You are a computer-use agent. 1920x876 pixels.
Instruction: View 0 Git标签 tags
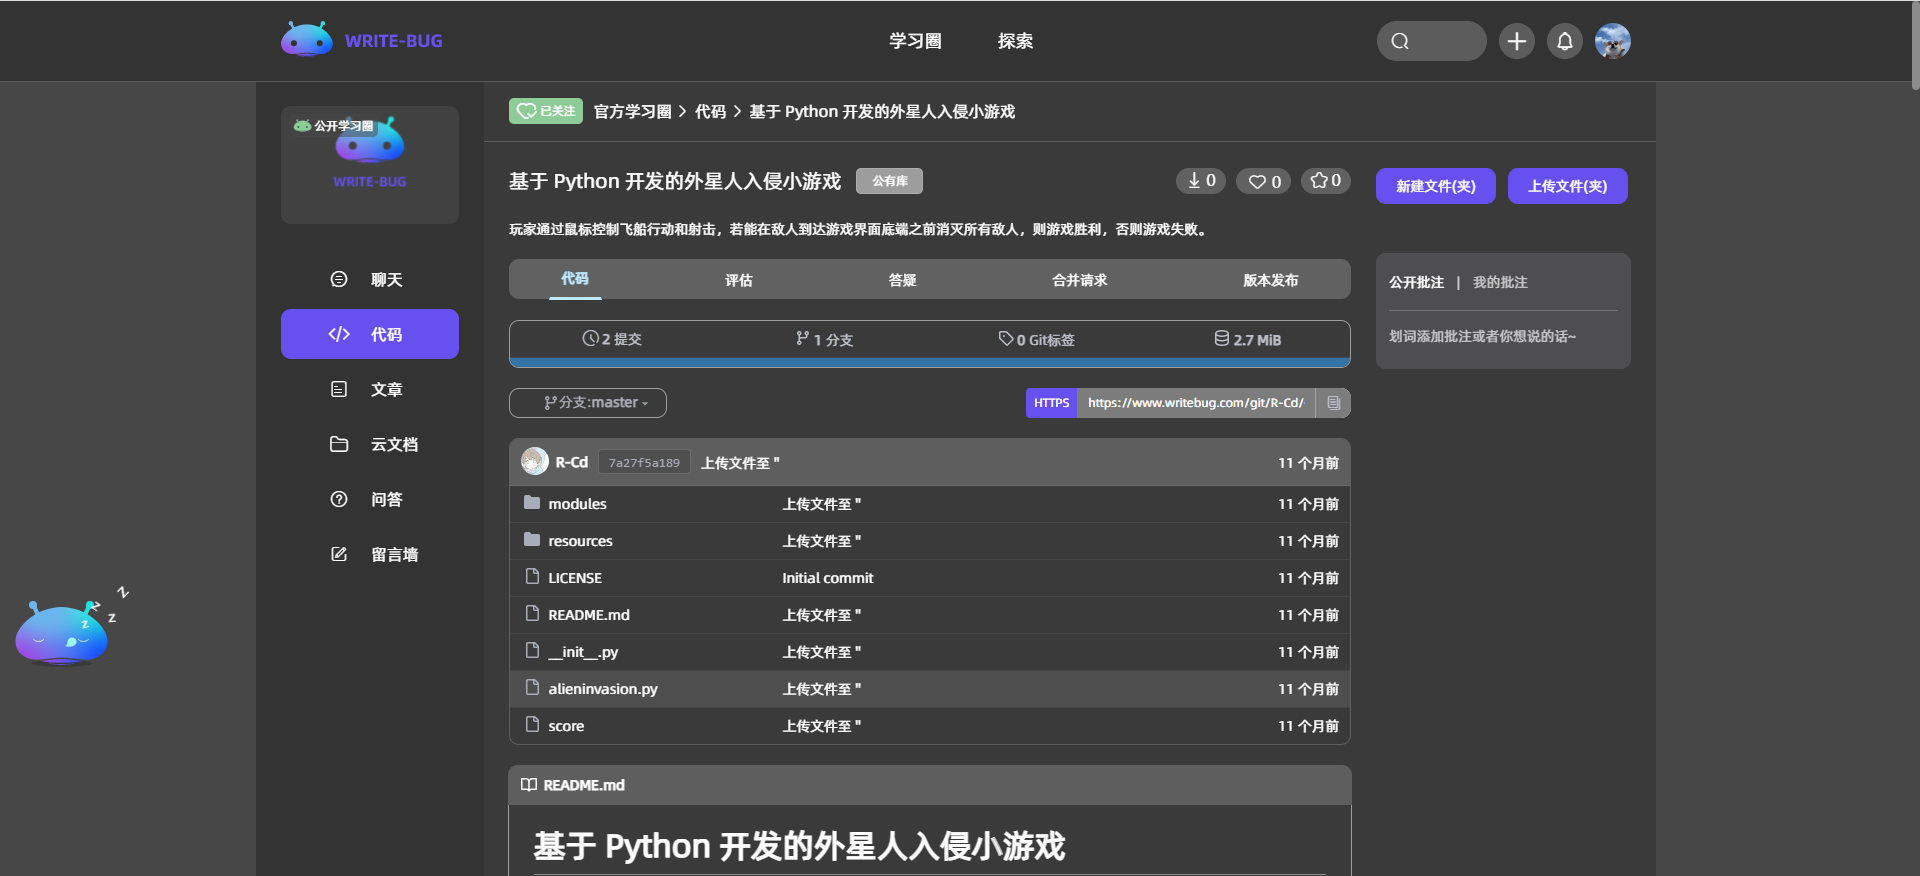coord(1036,339)
